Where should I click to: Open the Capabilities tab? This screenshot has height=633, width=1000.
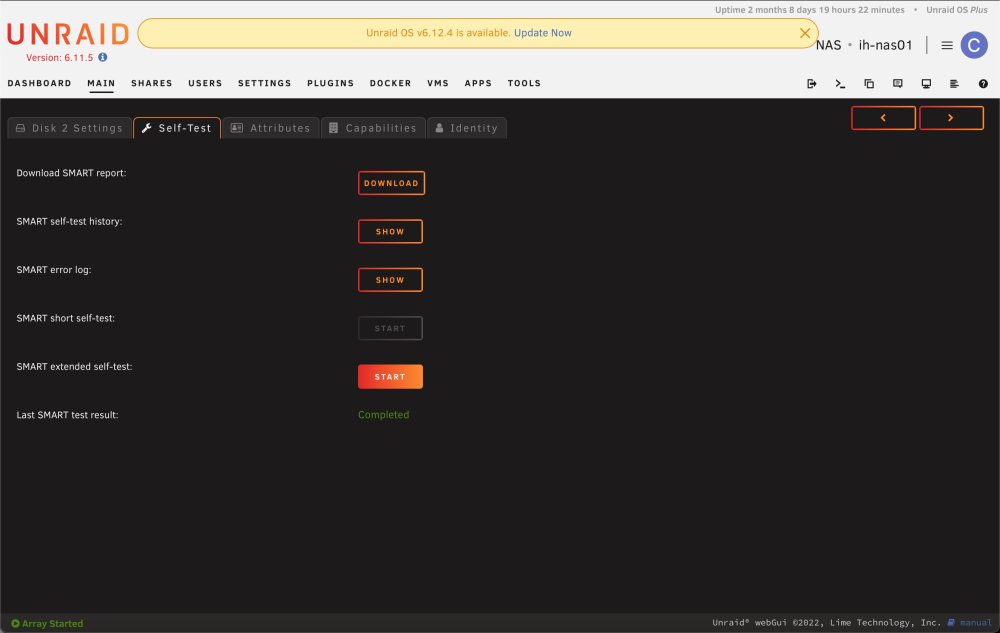[x=373, y=128]
